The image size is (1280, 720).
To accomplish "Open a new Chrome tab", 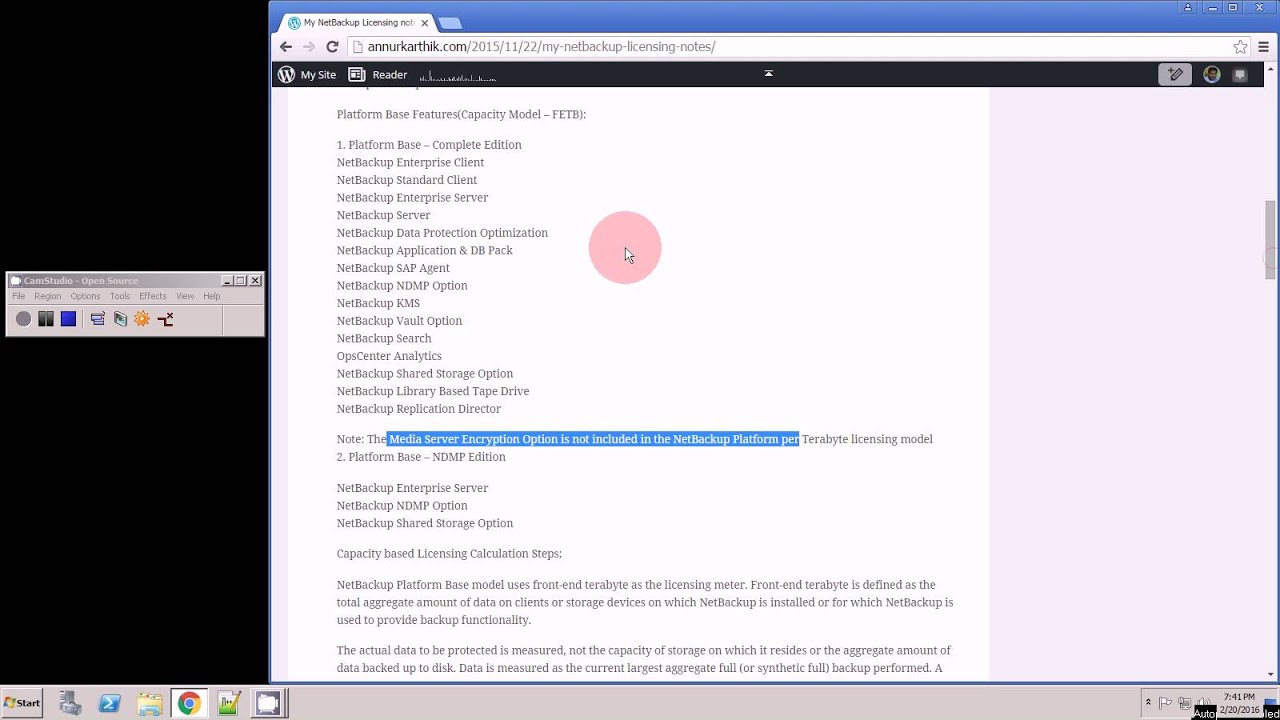I will [x=450, y=23].
